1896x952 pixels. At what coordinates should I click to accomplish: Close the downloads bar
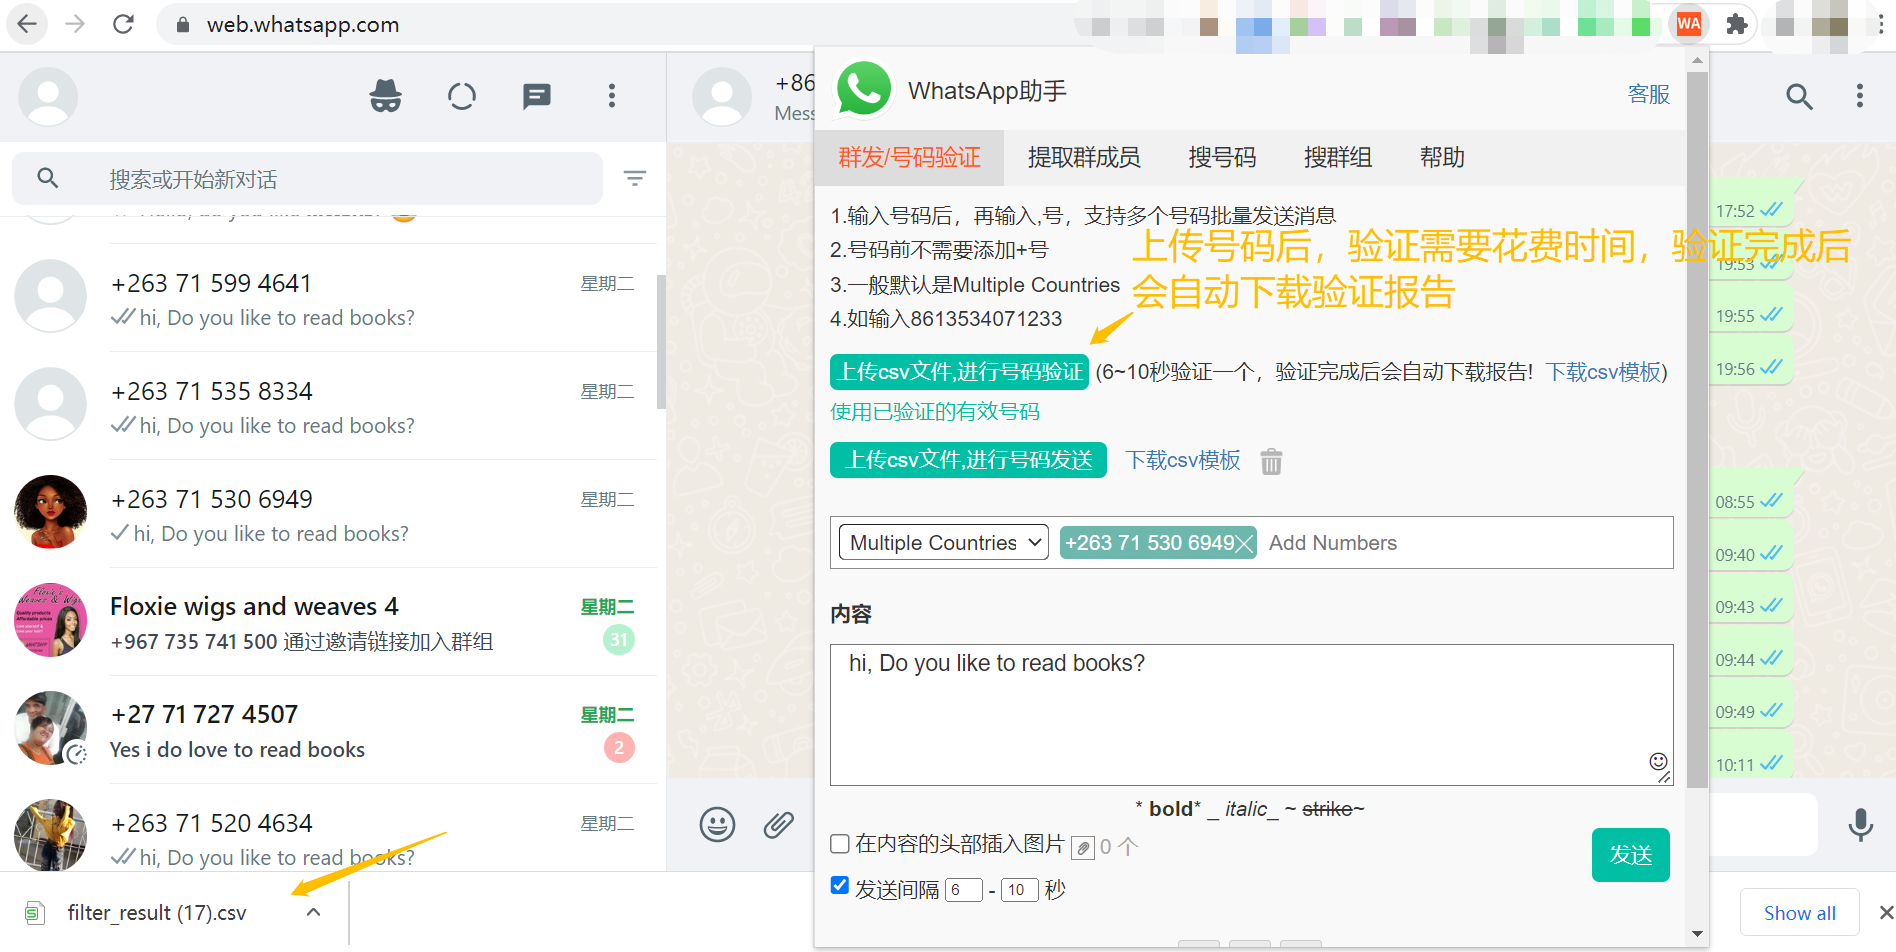pos(1885,912)
